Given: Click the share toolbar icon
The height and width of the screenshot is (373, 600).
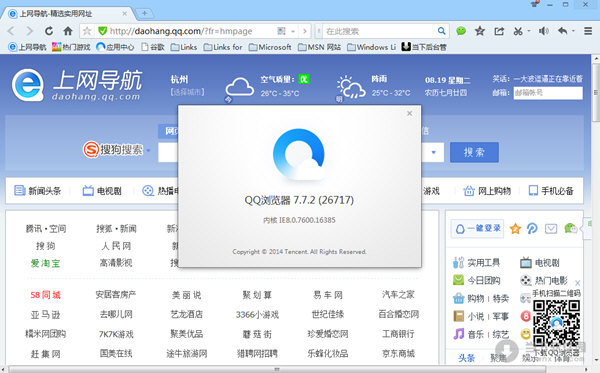Looking at the screenshot, I should point(499,31).
